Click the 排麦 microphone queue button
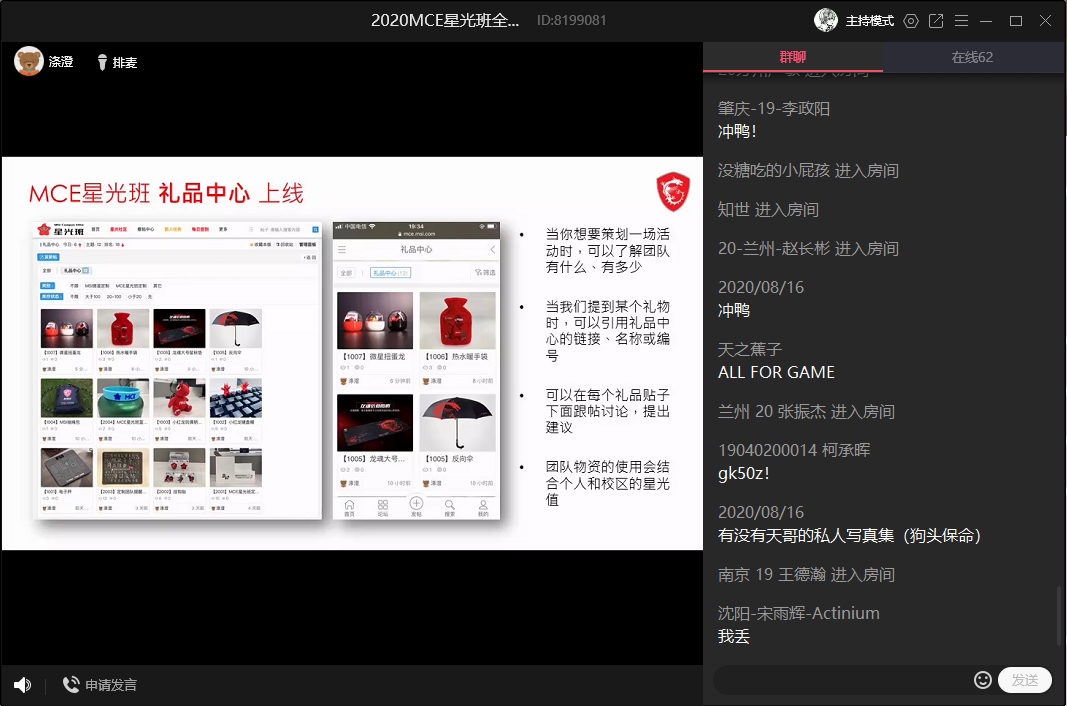The height and width of the screenshot is (706, 1067). click(x=117, y=63)
